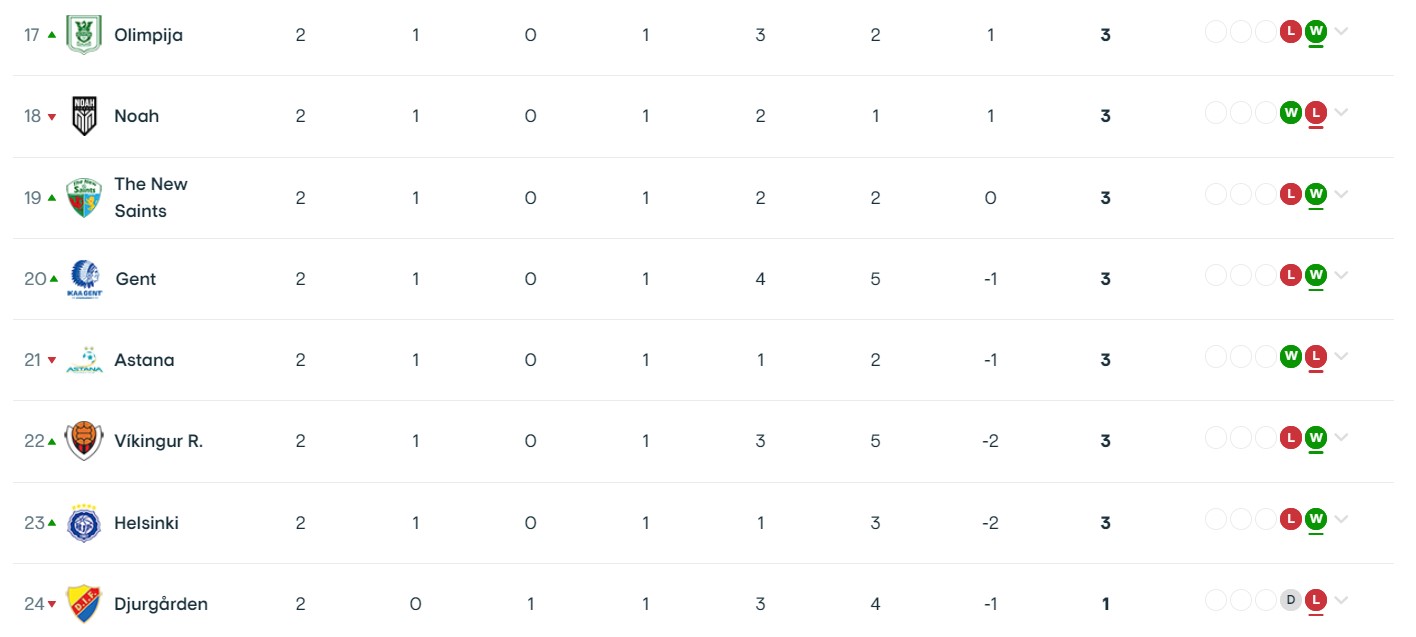The image size is (1416, 637).
Task: Expand Olimpija's form details chevron
Action: 1341,32
